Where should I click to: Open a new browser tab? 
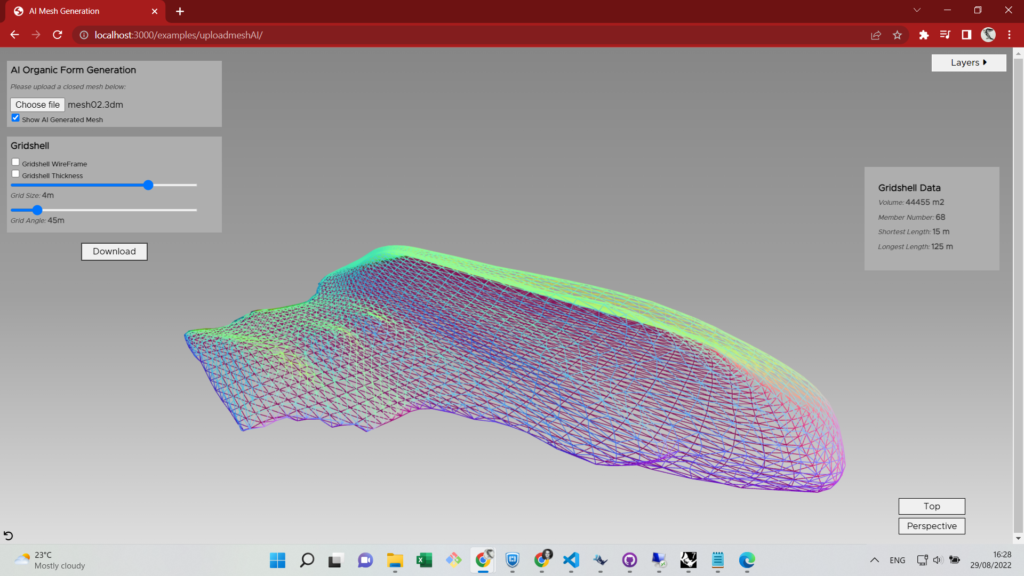180,11
